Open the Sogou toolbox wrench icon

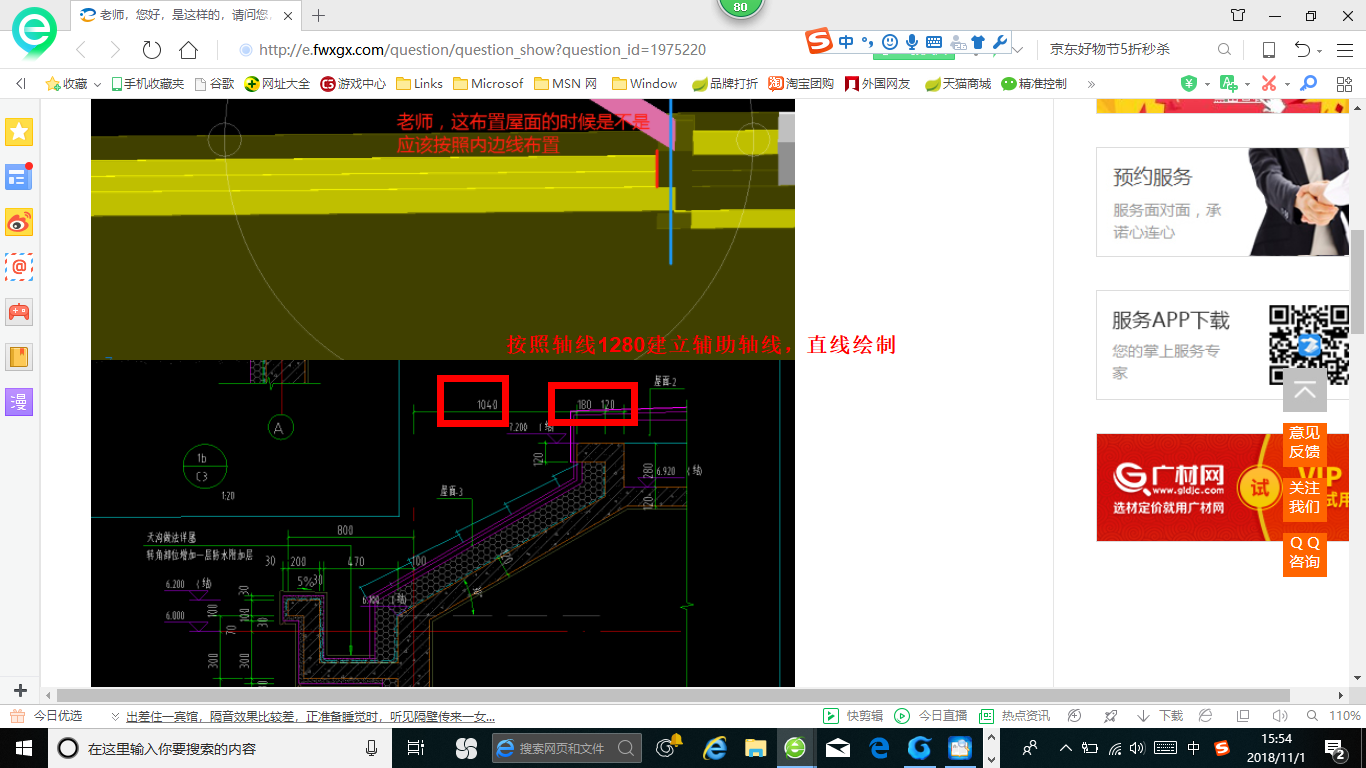998,42
